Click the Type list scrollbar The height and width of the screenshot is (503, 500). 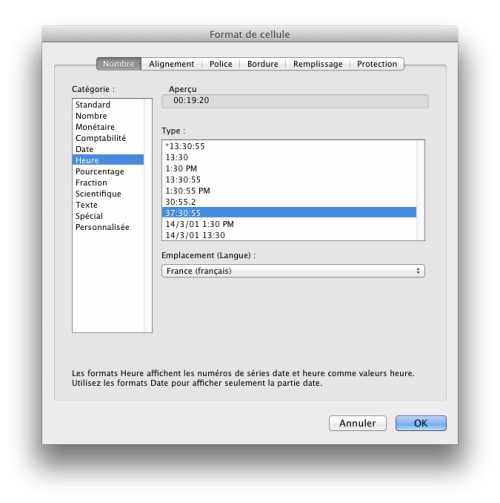tap(420, 190)
